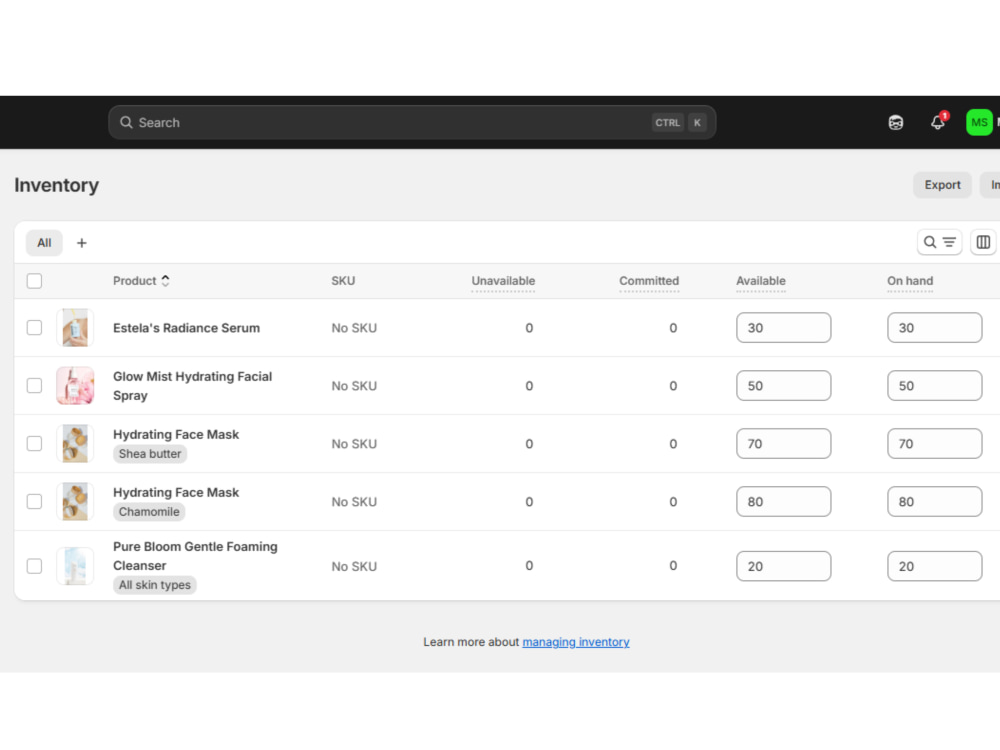
Task: Open the search and filter button
Action: (x=939, y=242)
